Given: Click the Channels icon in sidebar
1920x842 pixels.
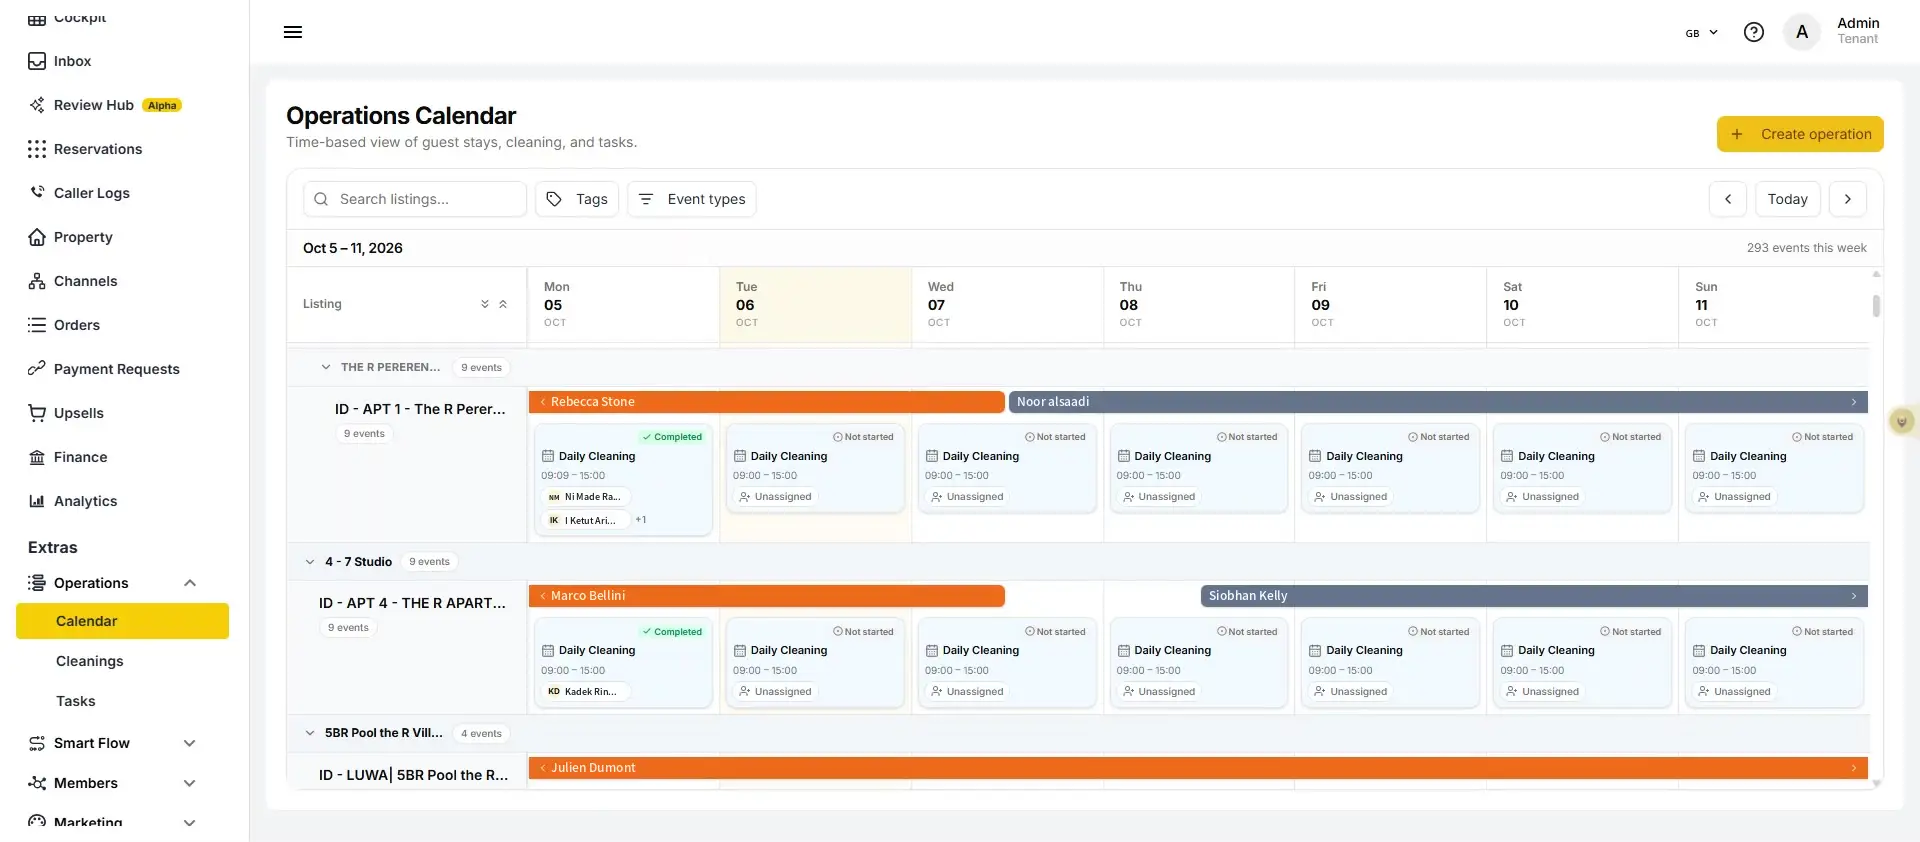Looking at the screenshot, I should pos(37,281).
